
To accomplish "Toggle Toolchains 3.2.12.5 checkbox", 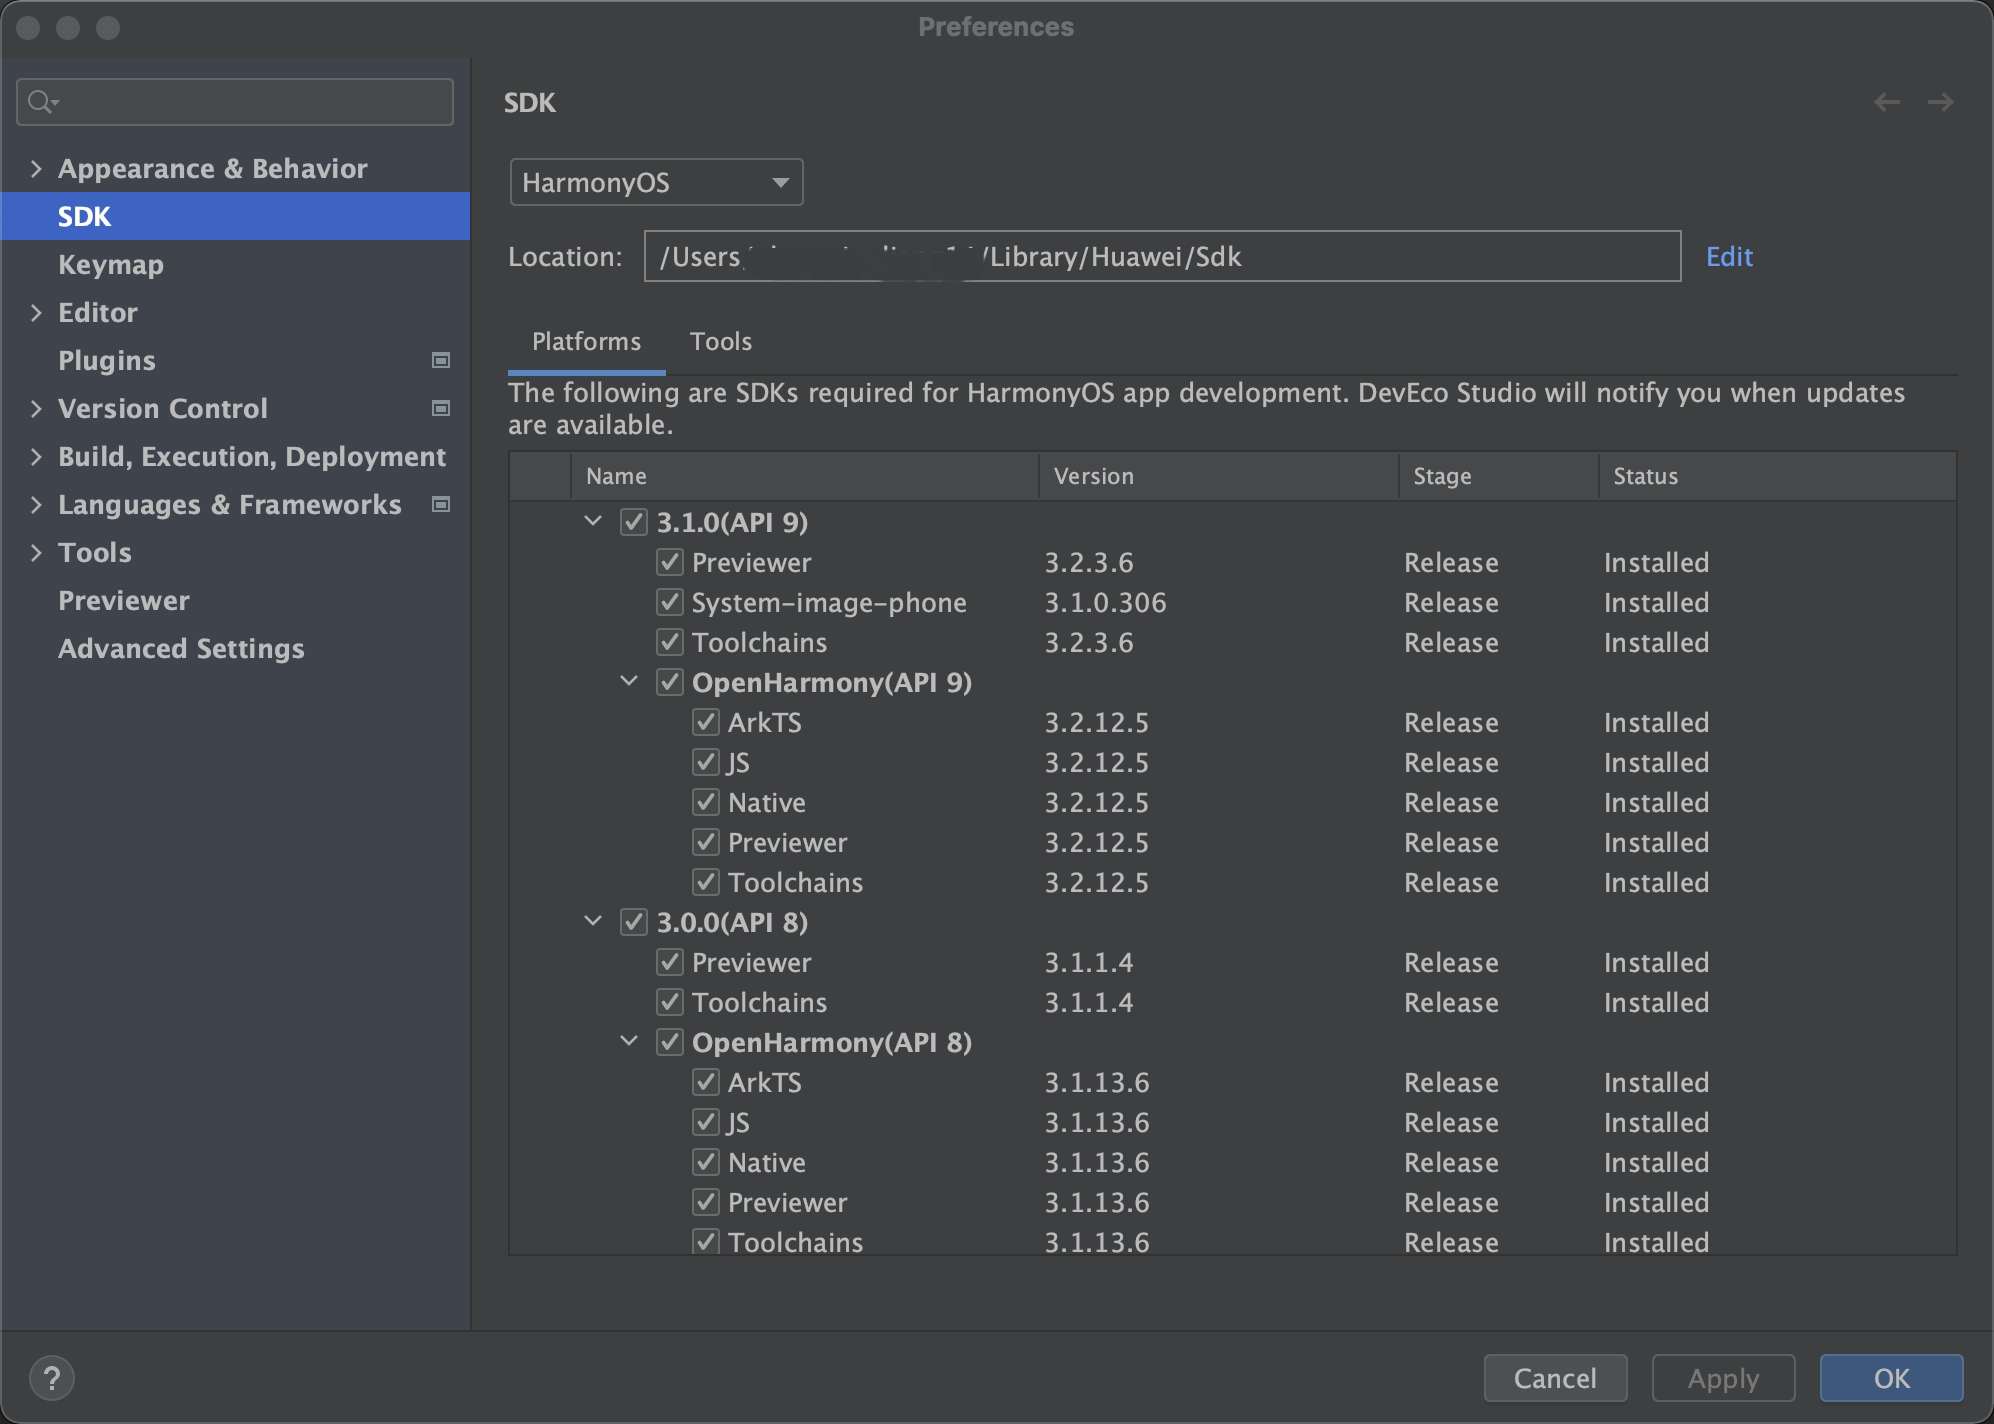I will (706, 882).
